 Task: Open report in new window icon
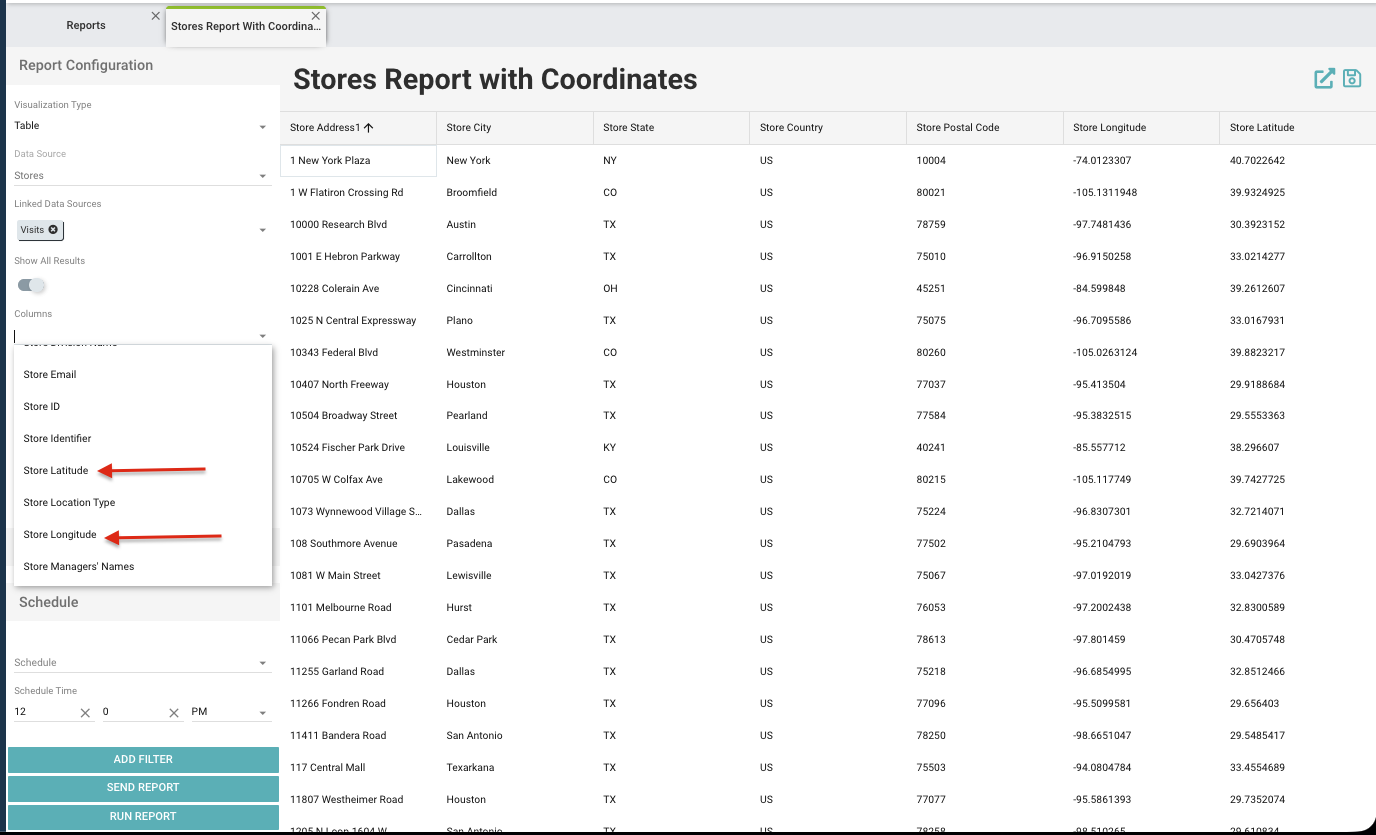click(1324, 79)
